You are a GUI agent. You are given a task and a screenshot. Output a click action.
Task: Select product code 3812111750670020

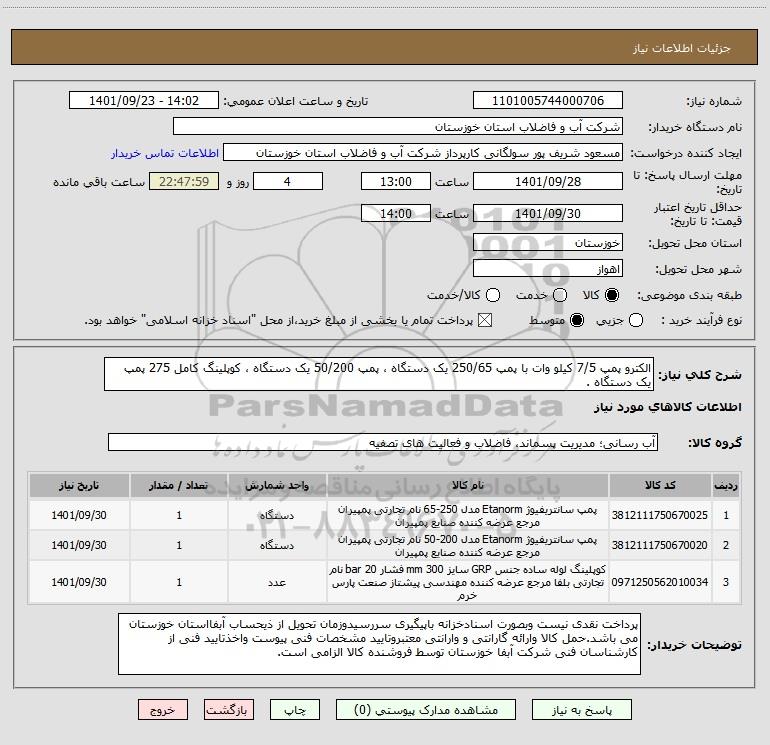click(x=660, y=545)
